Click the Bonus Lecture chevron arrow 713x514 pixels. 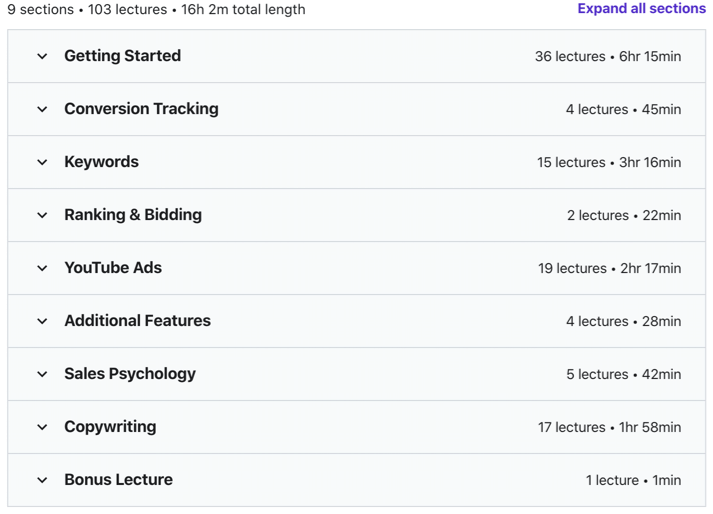[x=42, y=480]
